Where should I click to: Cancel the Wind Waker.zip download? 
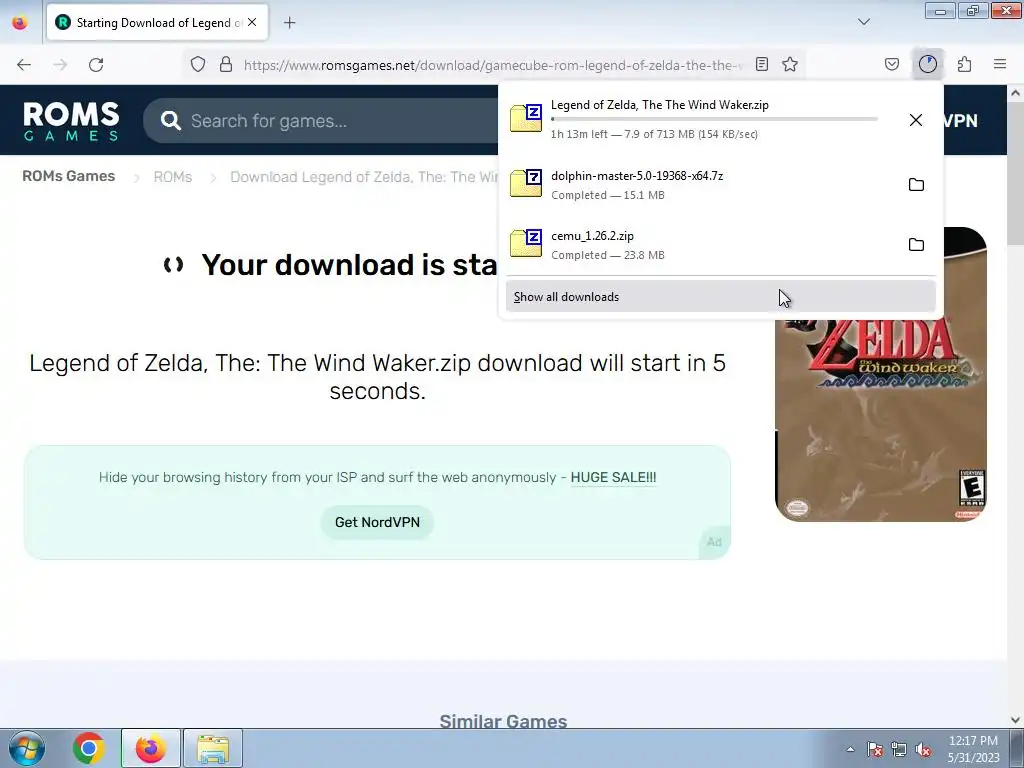point(916,120)
